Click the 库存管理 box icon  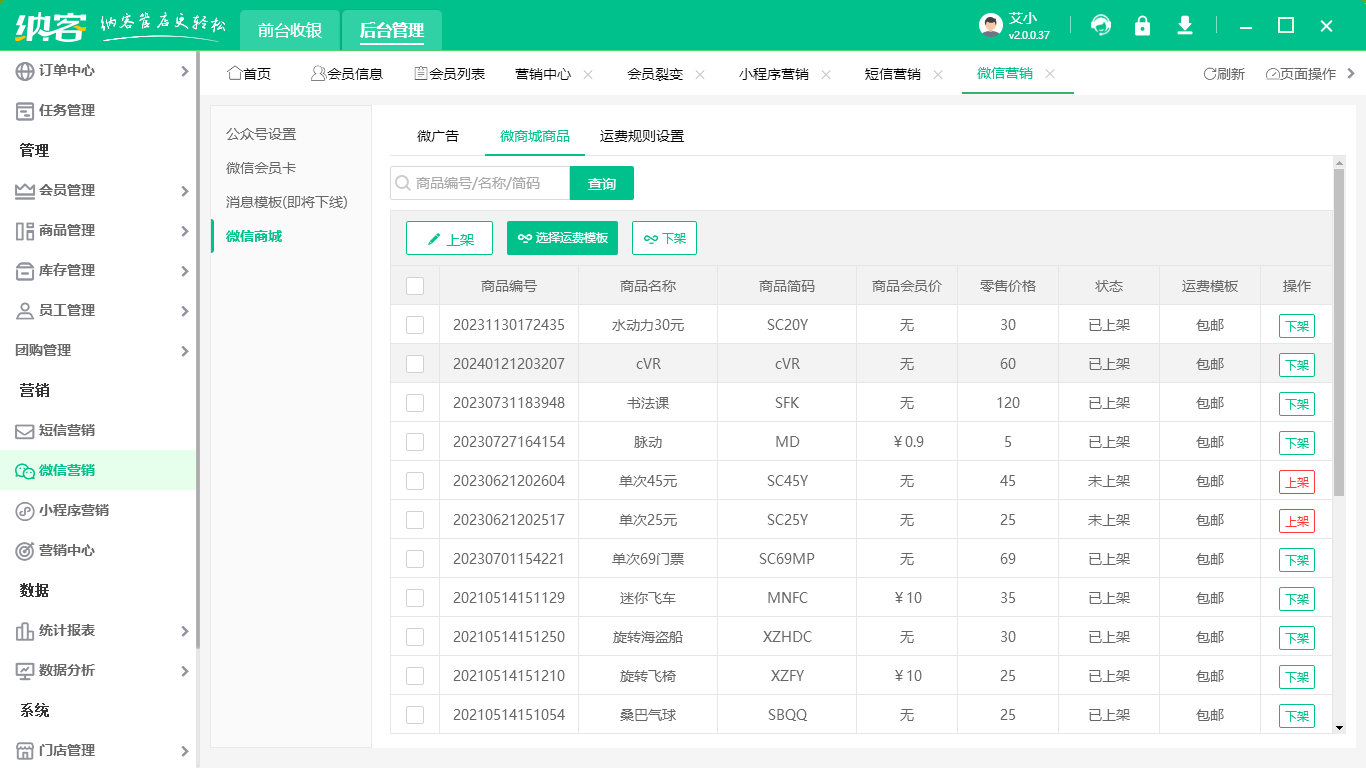coord(25,271)
